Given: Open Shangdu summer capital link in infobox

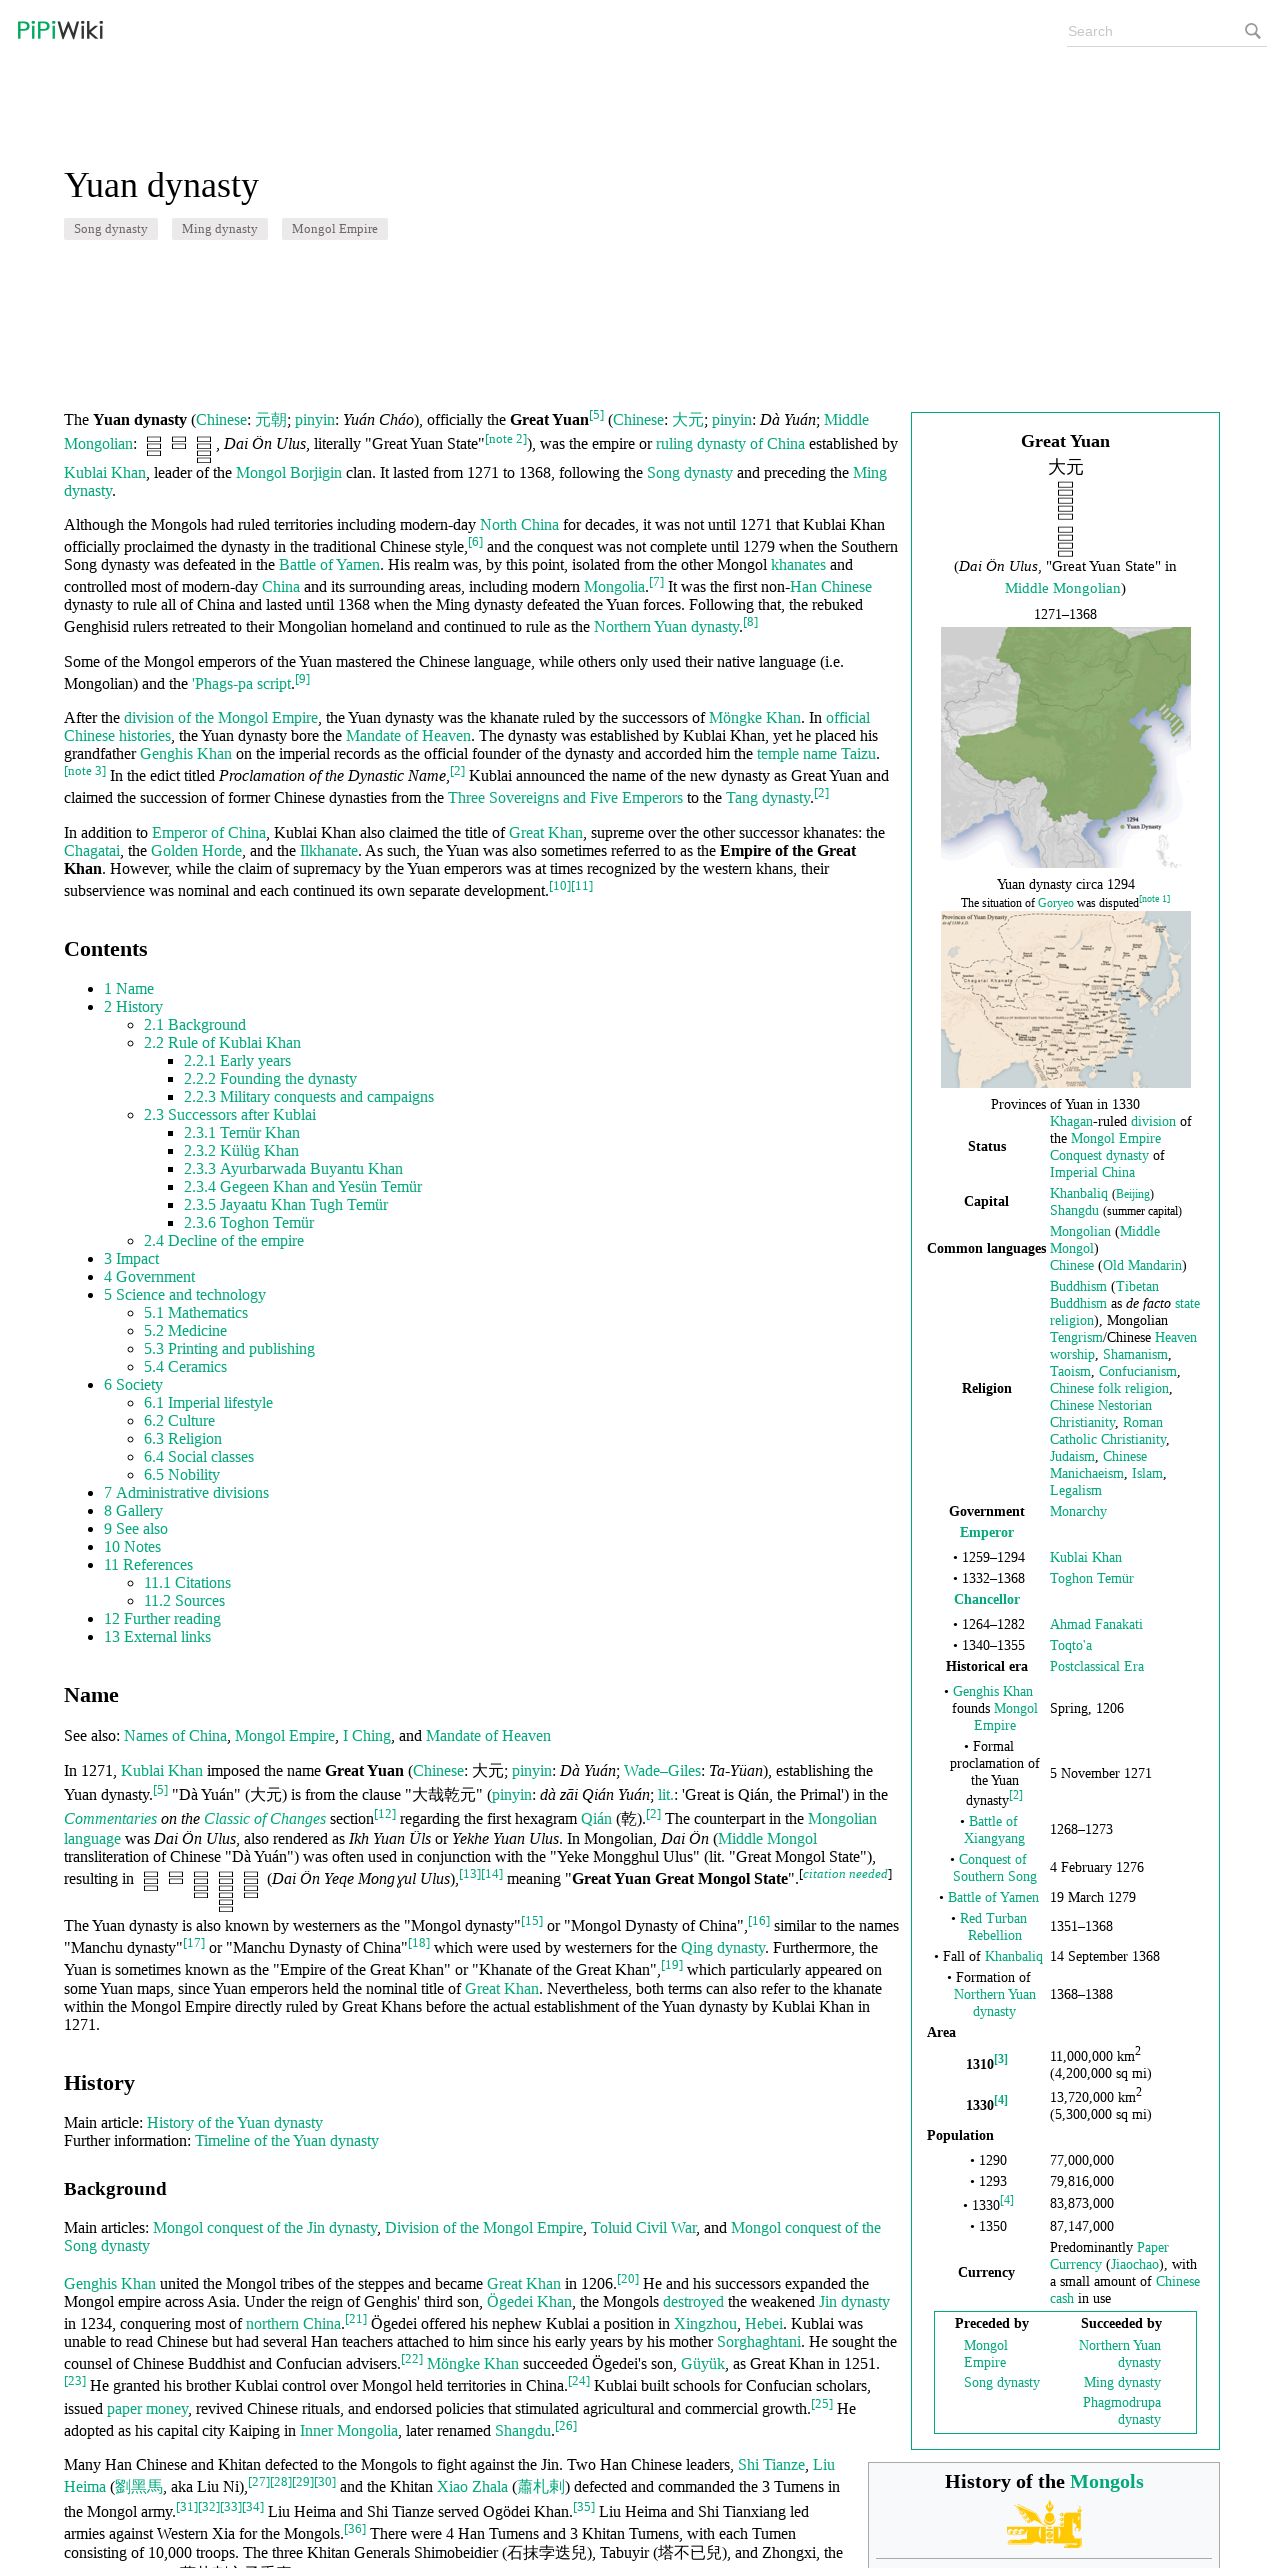Looking at the screenshot, I should pyautogui.click(x=1074, y=1210).
